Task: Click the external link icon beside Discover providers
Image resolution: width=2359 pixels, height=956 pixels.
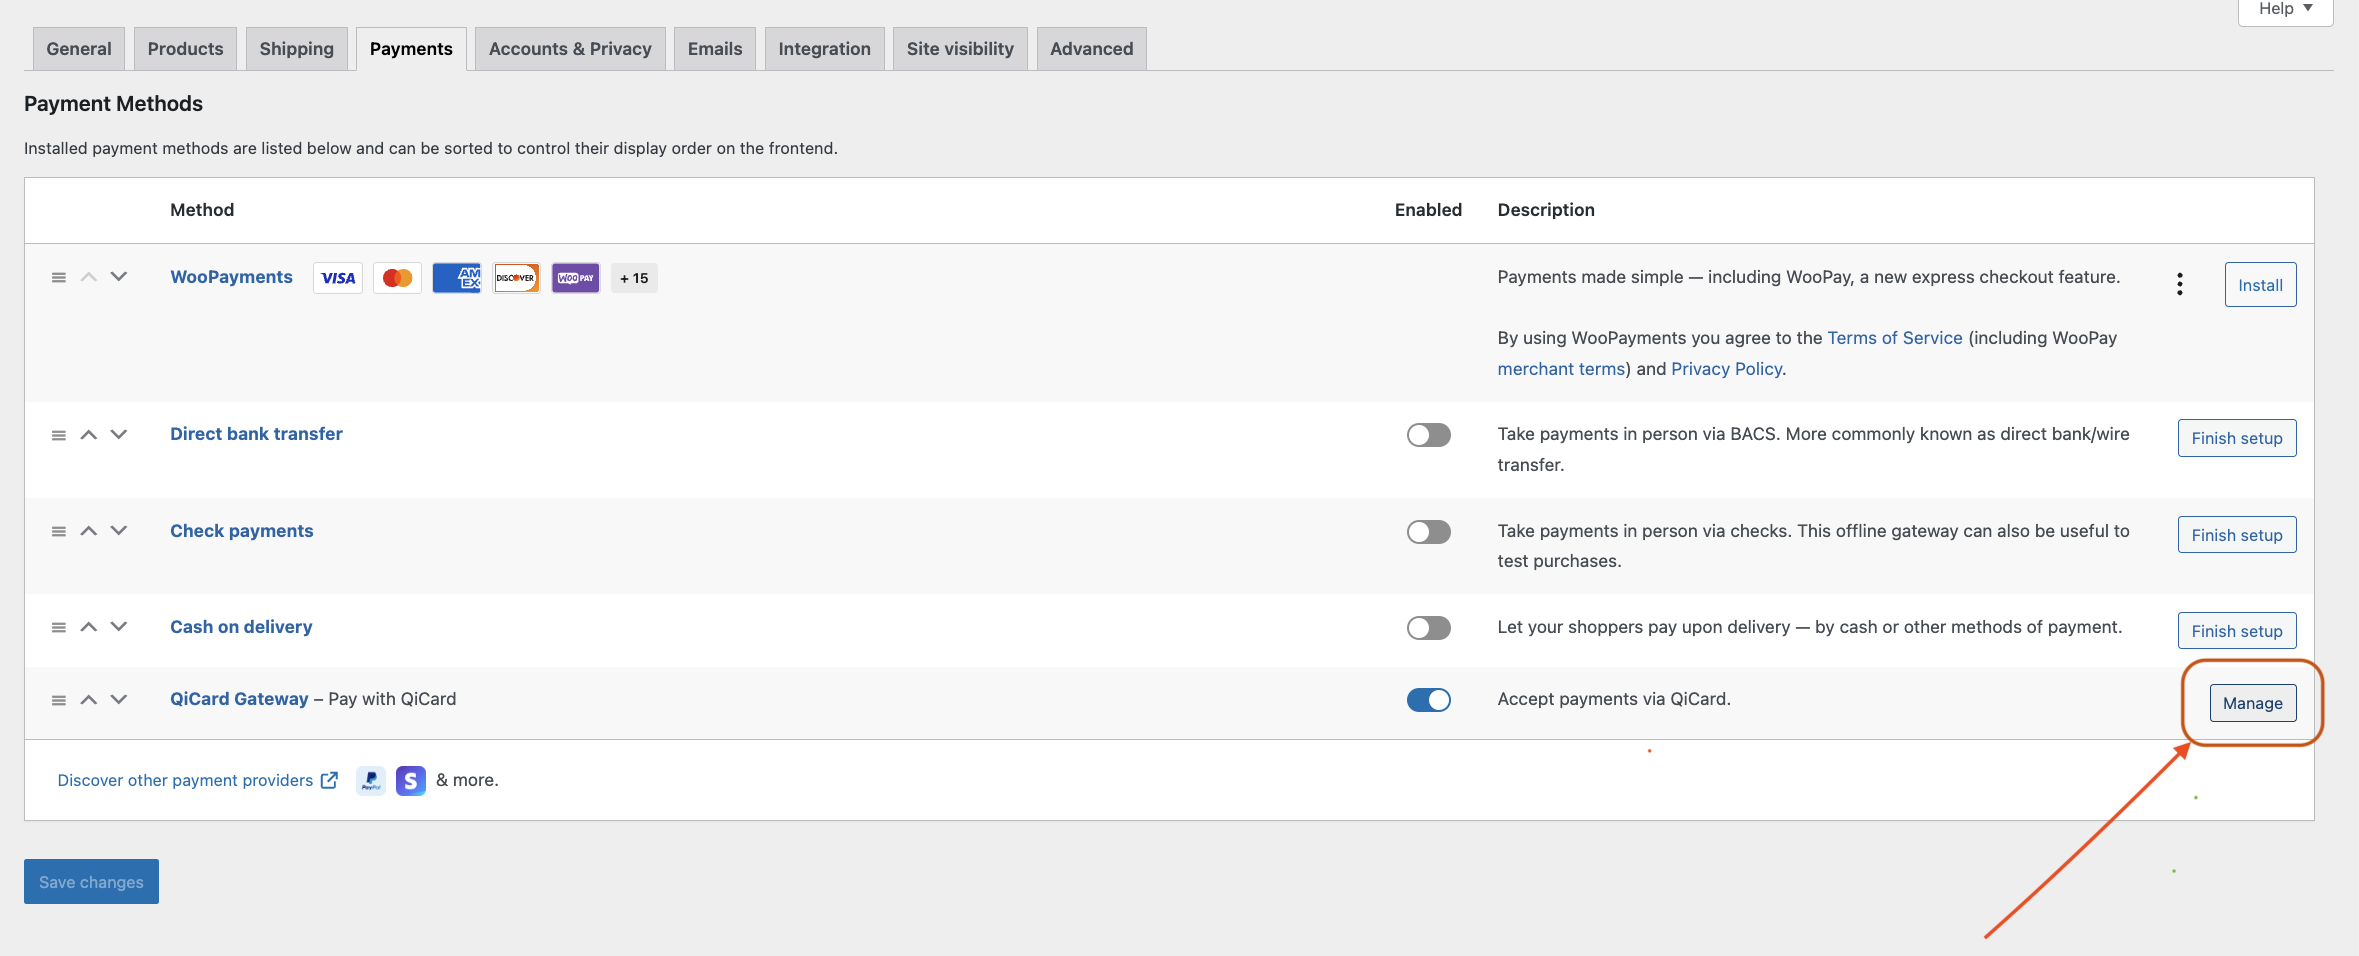Action: point(329,780)
